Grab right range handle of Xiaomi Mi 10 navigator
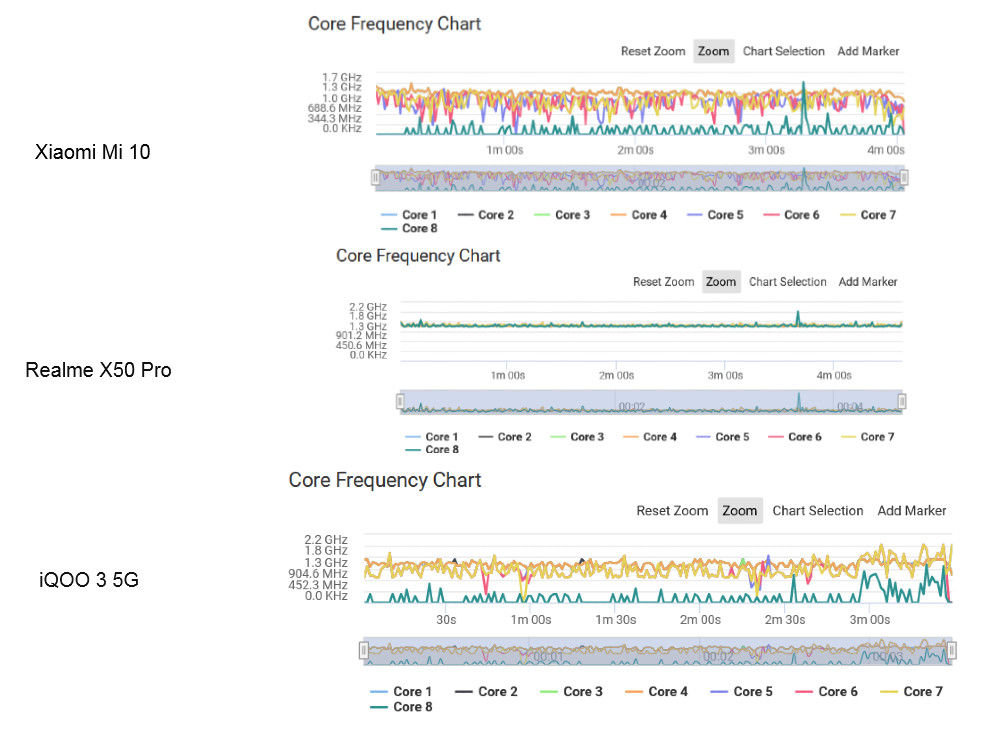 (904, 178)
